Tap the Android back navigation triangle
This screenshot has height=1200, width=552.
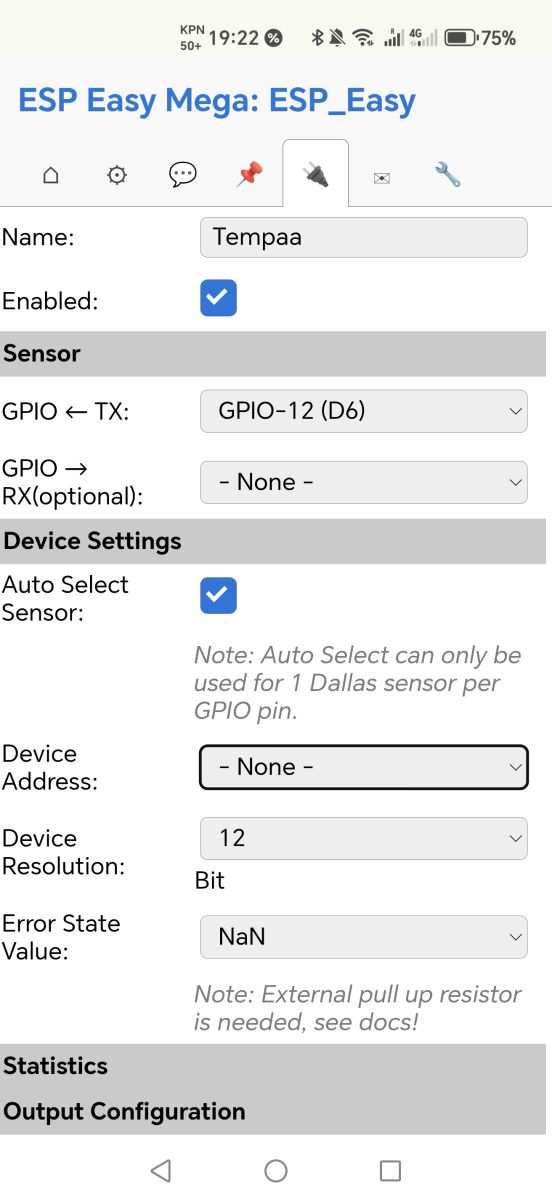coord(161,1170)
